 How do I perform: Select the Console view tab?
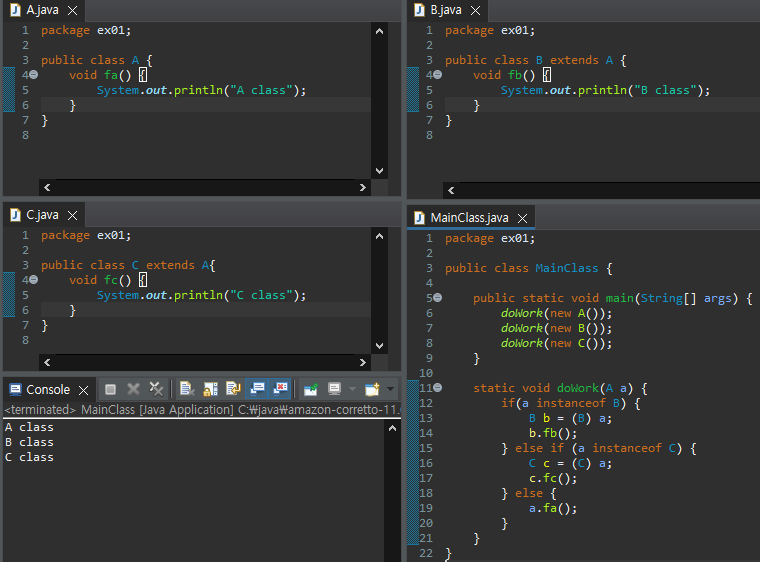coord(48,389)
